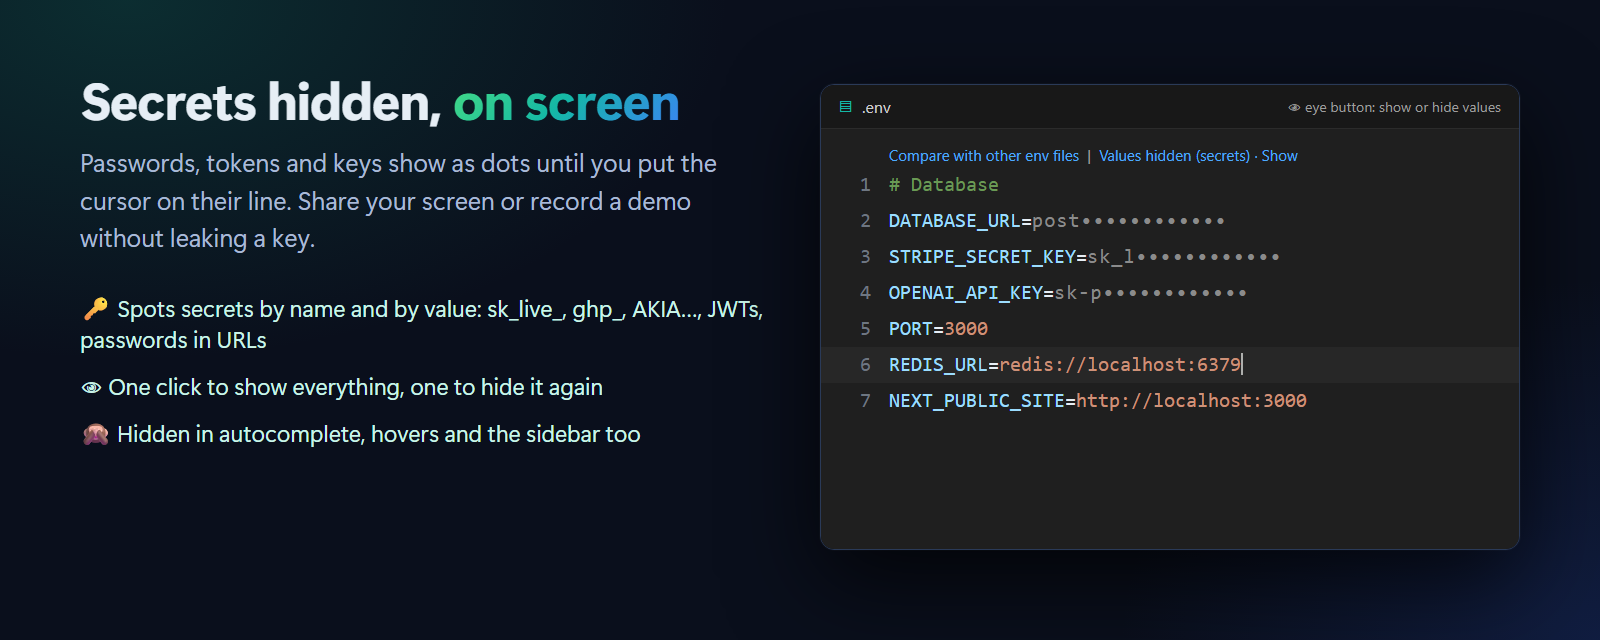Click line number 7 in gutter
1600x640 pixels.
[865, 401]
